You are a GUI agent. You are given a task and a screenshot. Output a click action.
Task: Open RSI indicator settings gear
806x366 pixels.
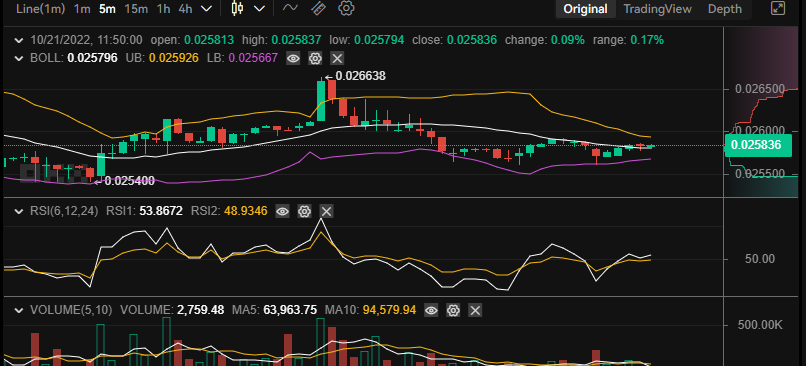pos(305,211)
